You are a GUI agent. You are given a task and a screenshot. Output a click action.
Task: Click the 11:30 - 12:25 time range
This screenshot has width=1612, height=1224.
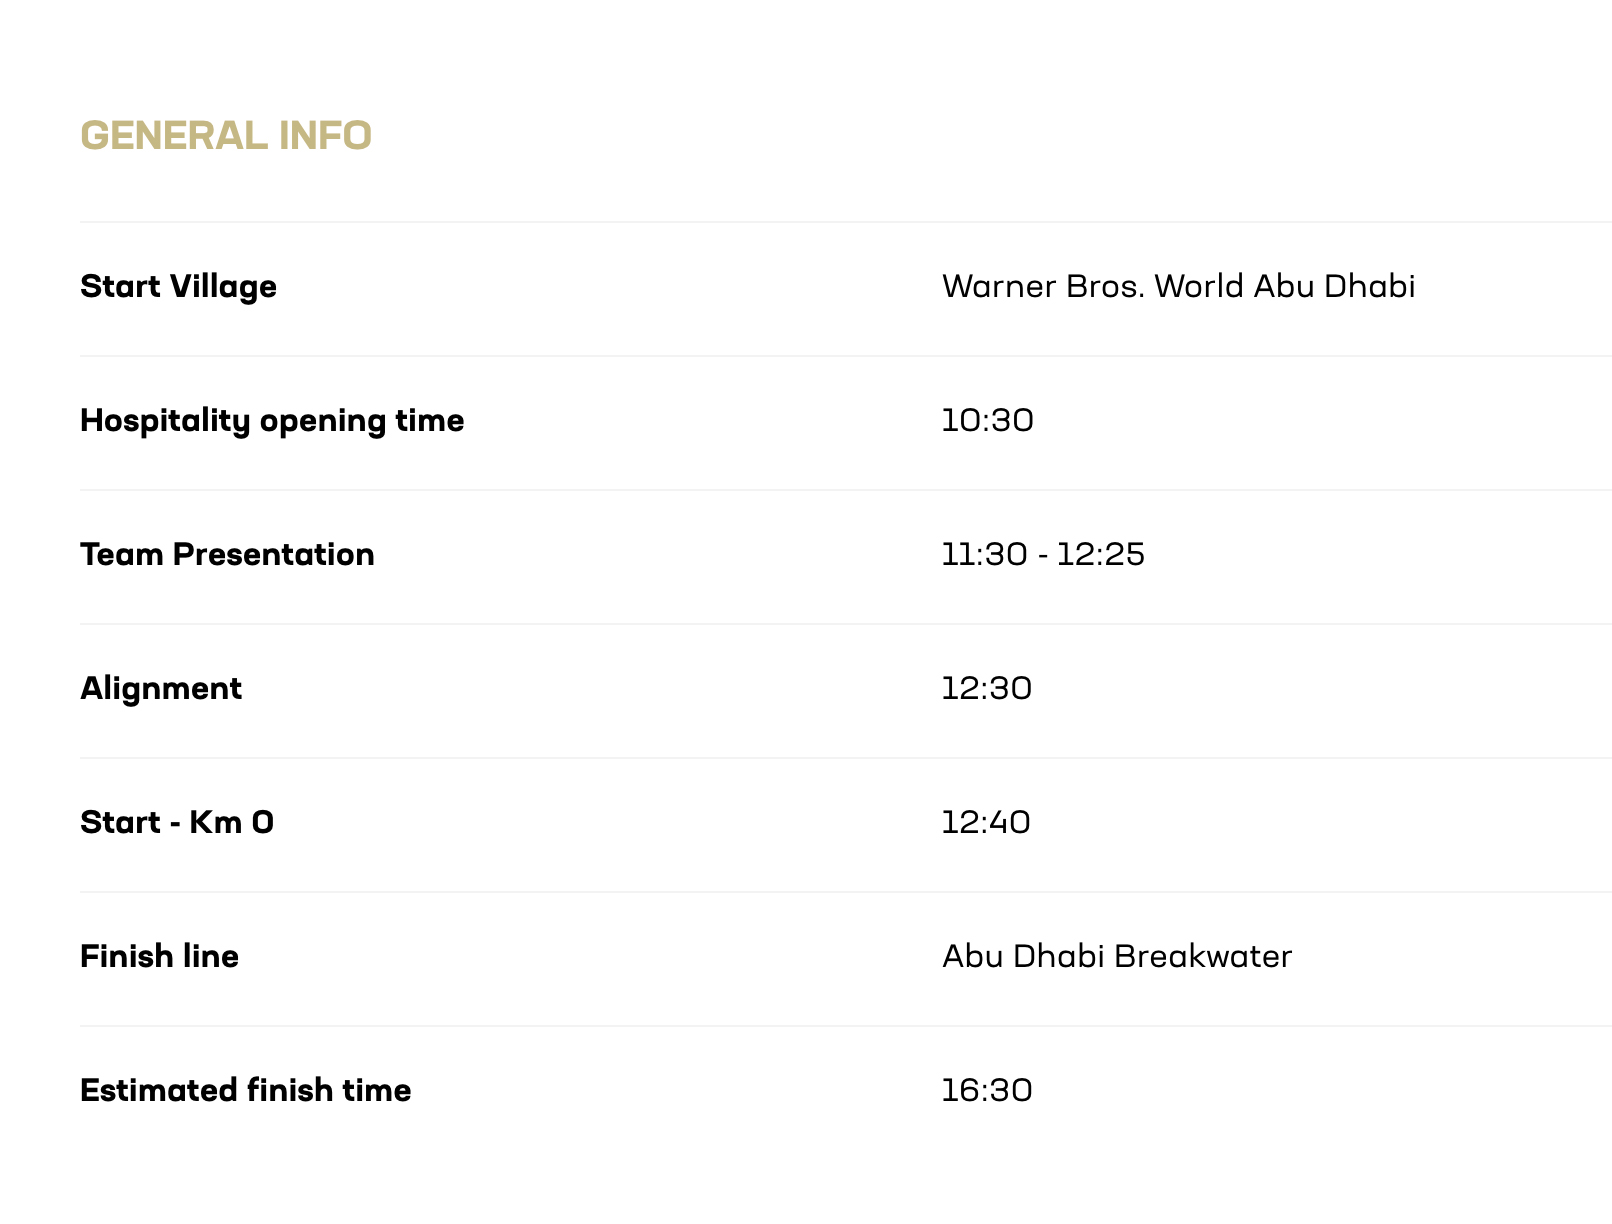[1043, 554]
